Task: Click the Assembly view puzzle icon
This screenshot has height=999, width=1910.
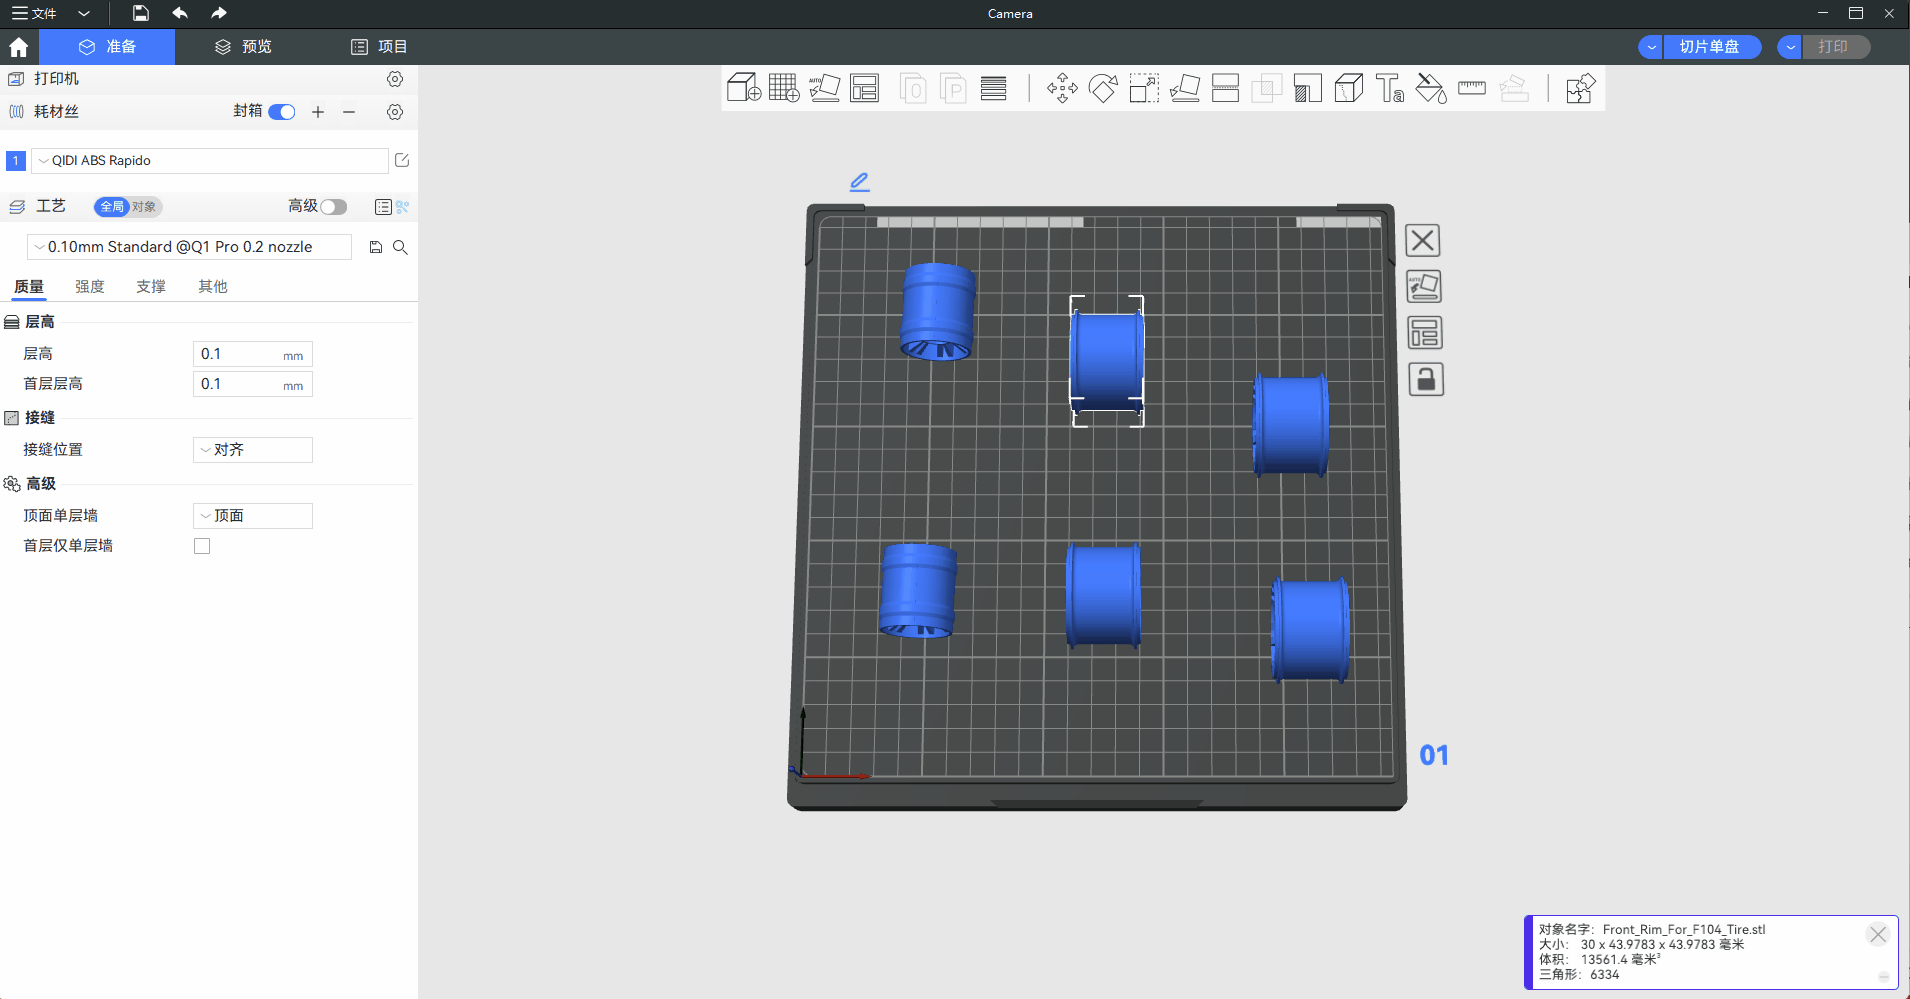Action: coord(1580,89)
